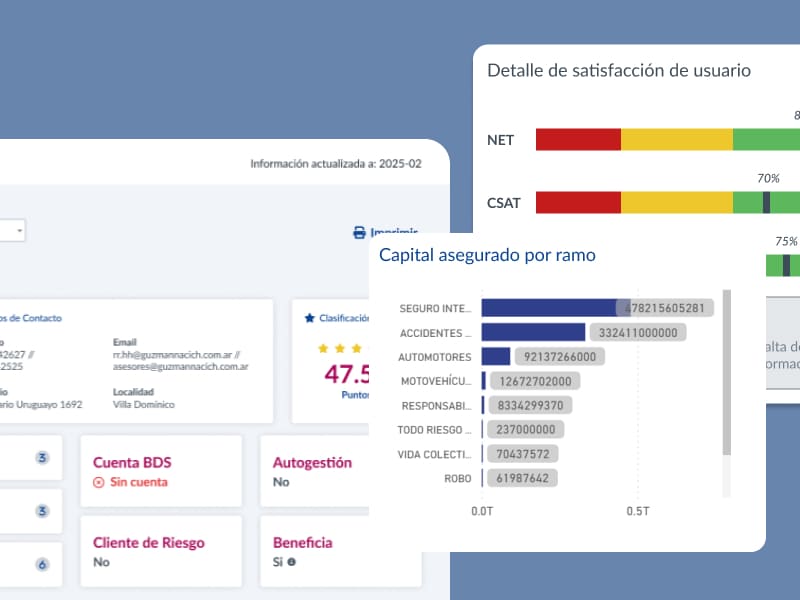This screenshot has width=800, height=600.
Task: Select the AUTOMOTORES bar
Action: (496, 356)
